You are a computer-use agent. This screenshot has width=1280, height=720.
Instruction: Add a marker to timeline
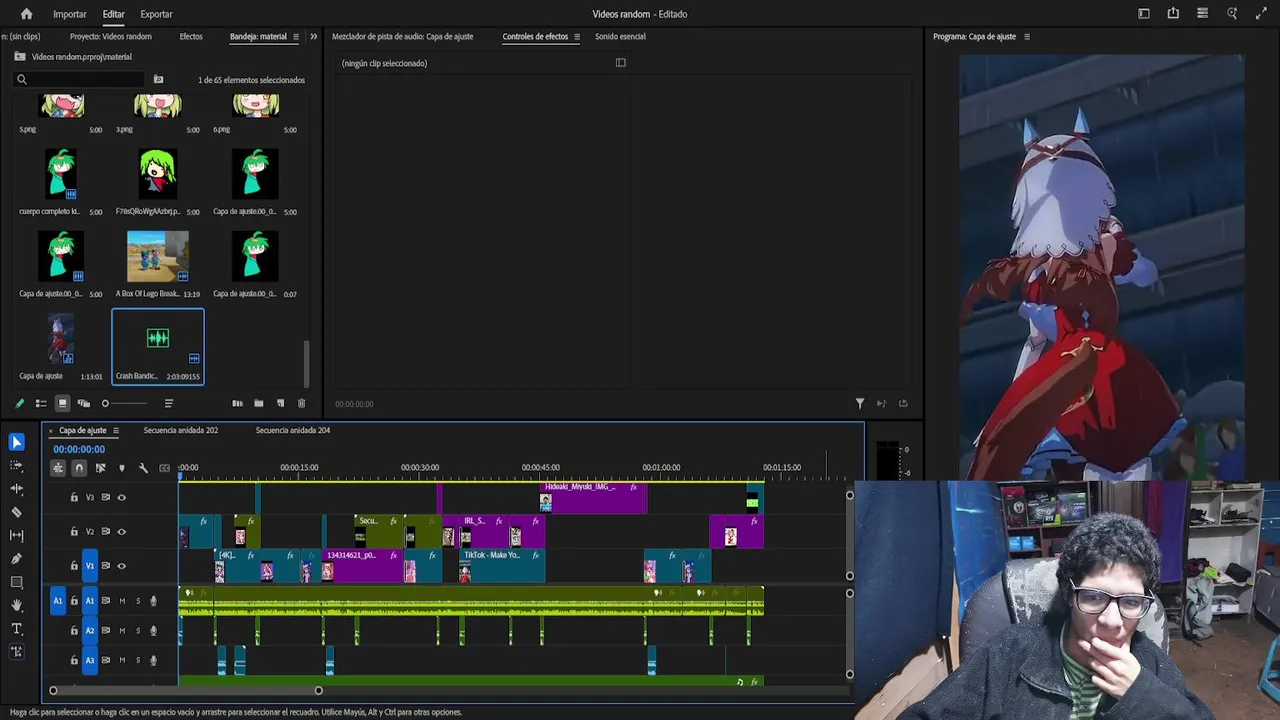pyautogui.click(x=122, y=468)
